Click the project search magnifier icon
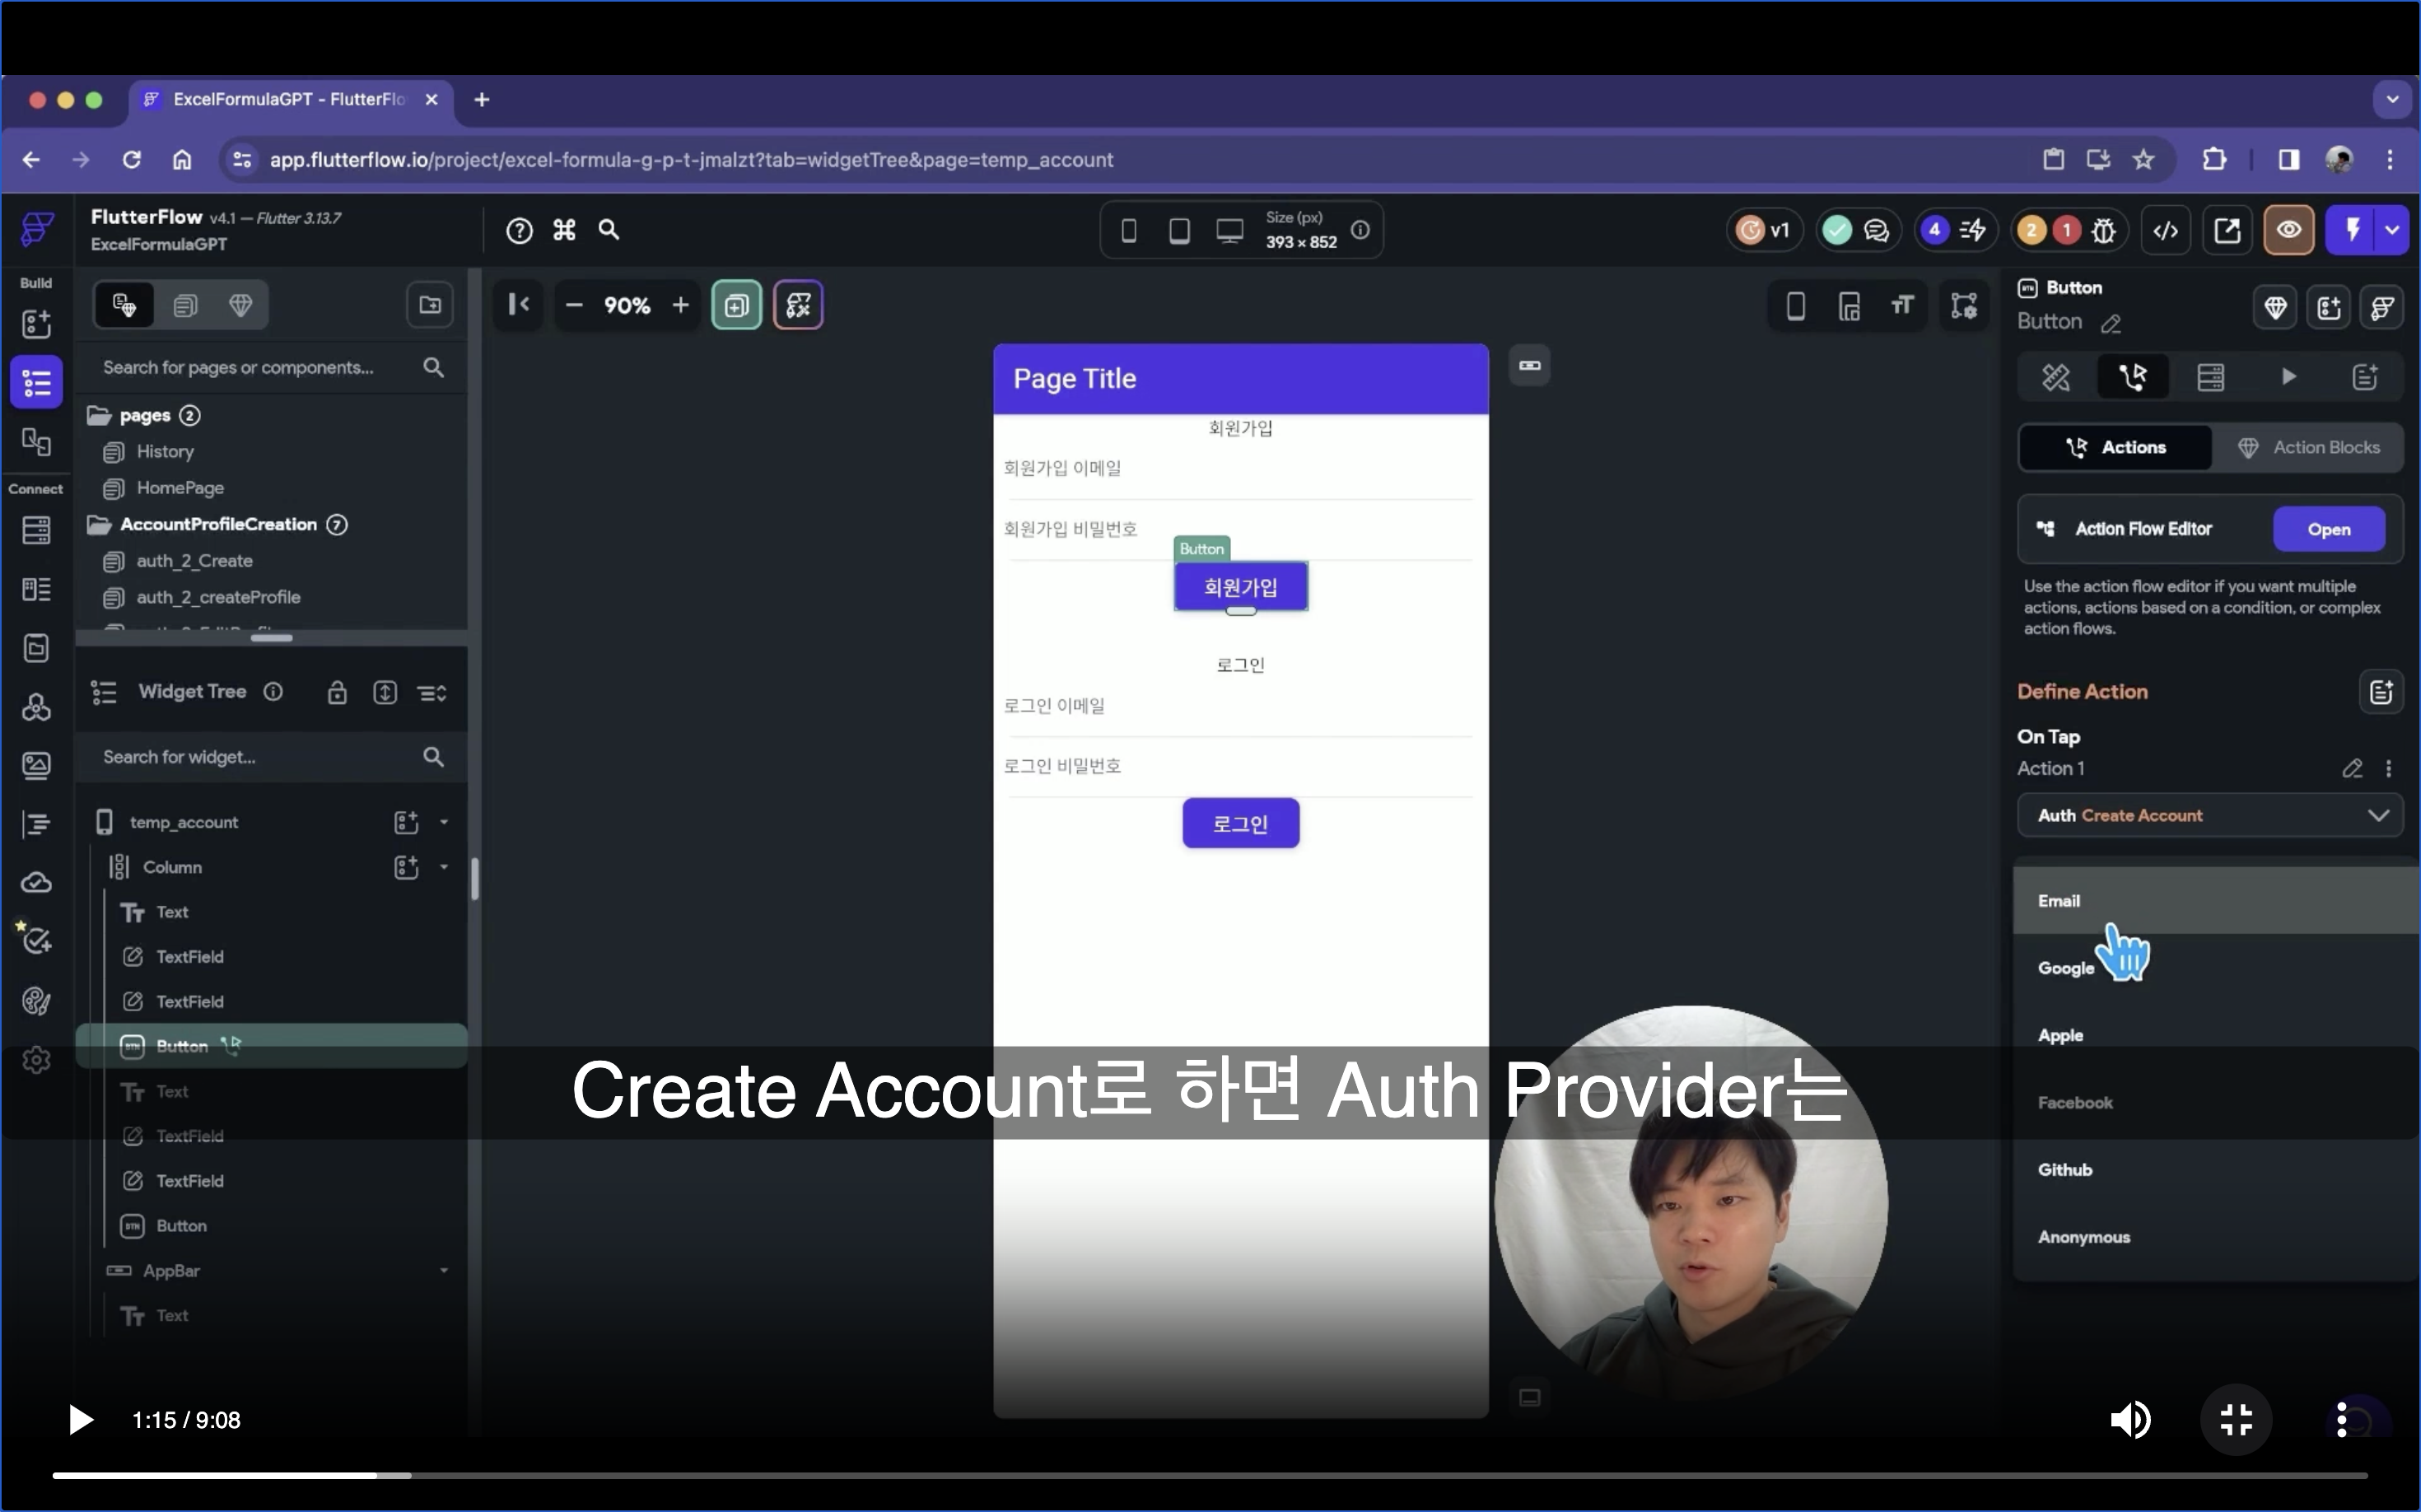This screenshot has width=2421, height=1512. click(609, 230)
